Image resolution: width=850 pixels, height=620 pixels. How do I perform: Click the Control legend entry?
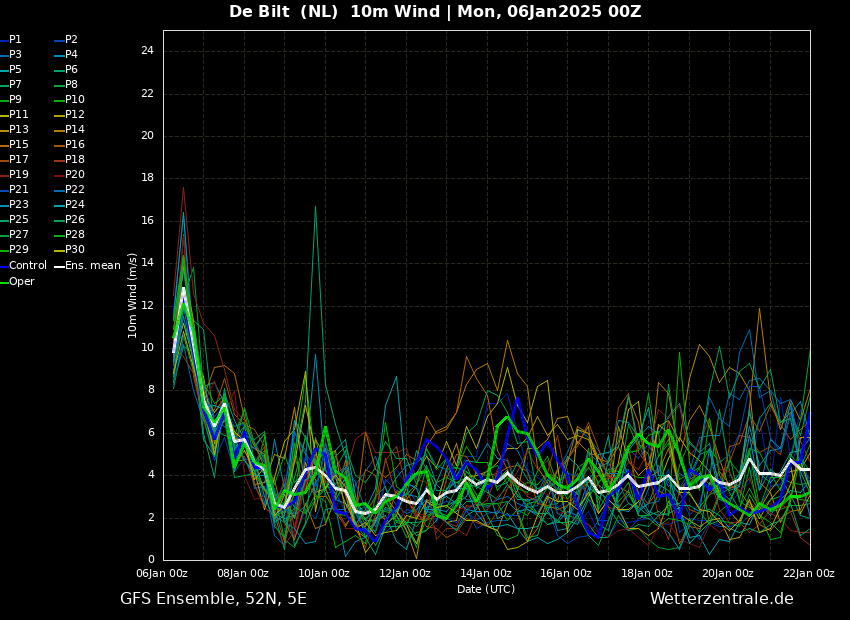tap(24, 266)
